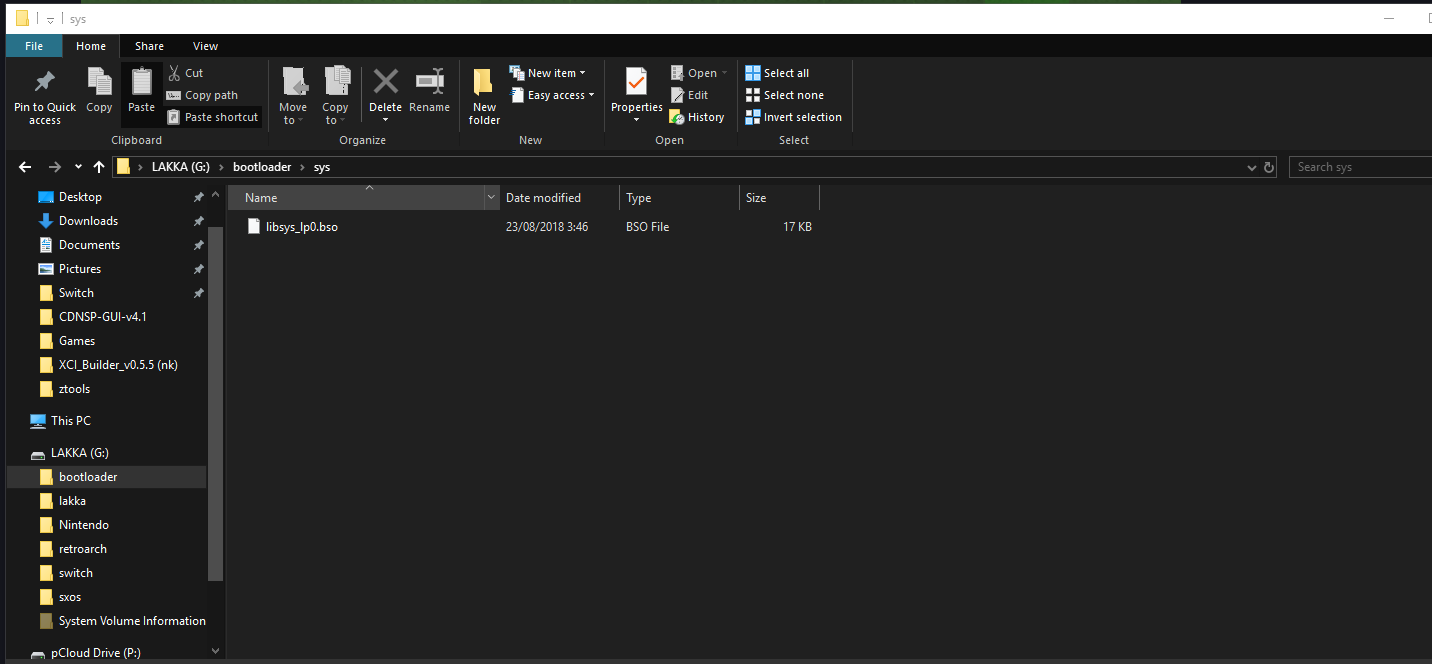The width and height of the screenshot is (1432, 664).
Task: Refresh the current folder
Action: 1270,167
